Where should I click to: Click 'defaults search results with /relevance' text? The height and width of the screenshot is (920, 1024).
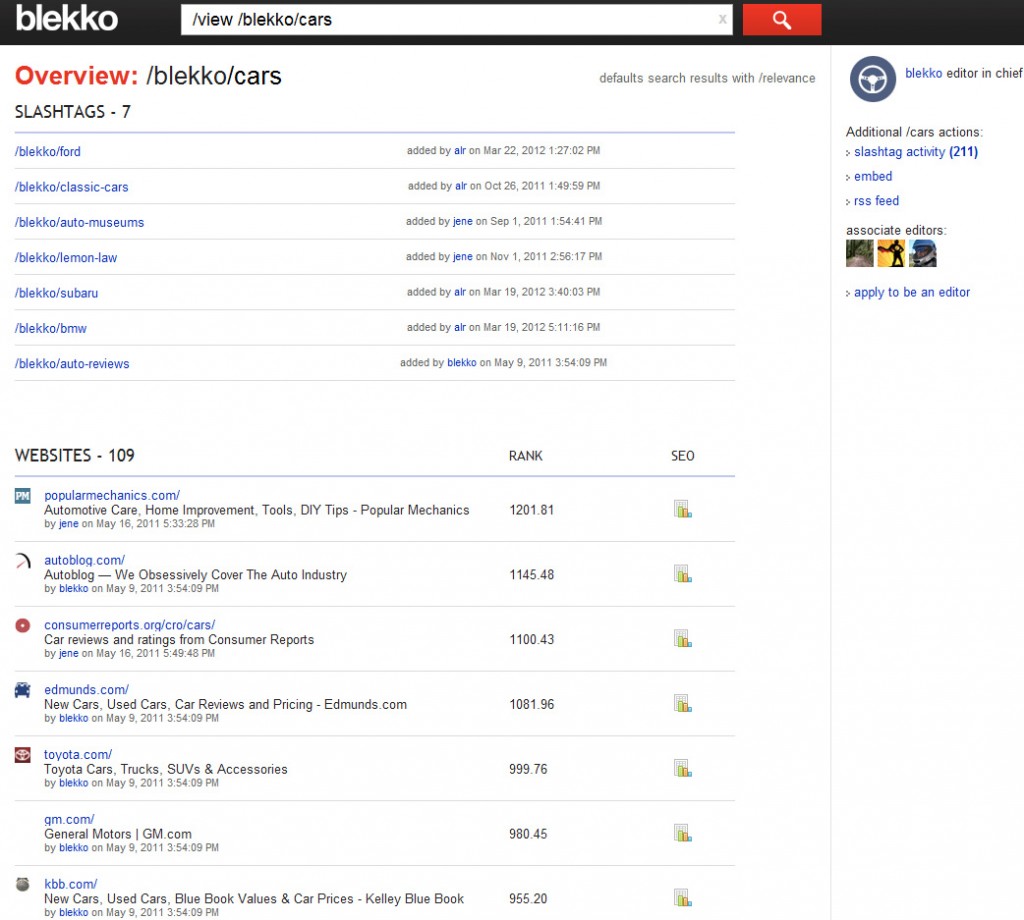[707, 78]
